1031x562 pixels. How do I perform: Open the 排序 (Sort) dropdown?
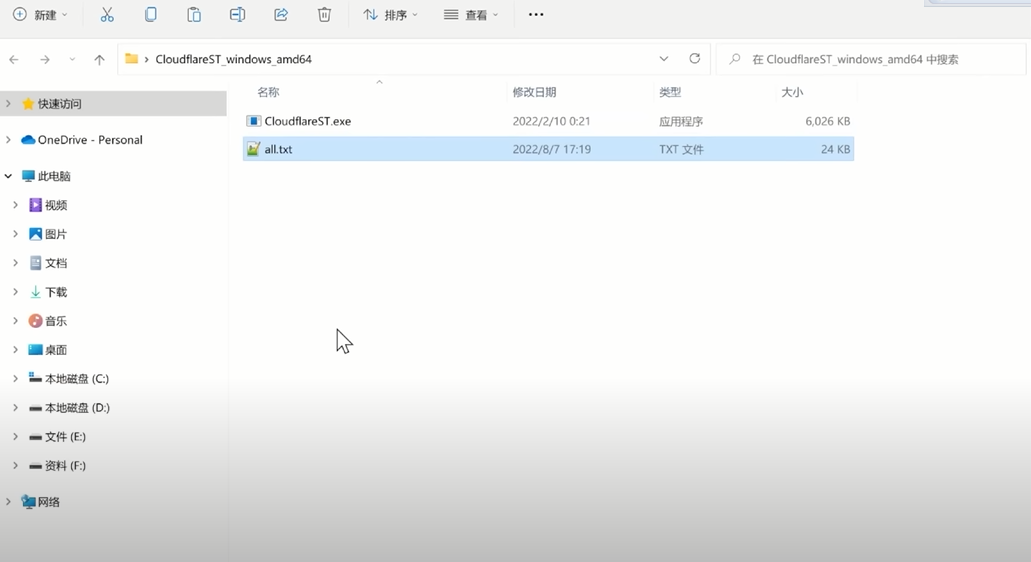391,15
